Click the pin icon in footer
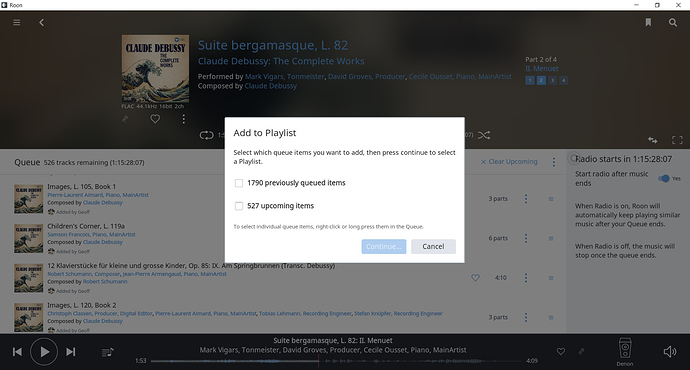 pos(581,351)
